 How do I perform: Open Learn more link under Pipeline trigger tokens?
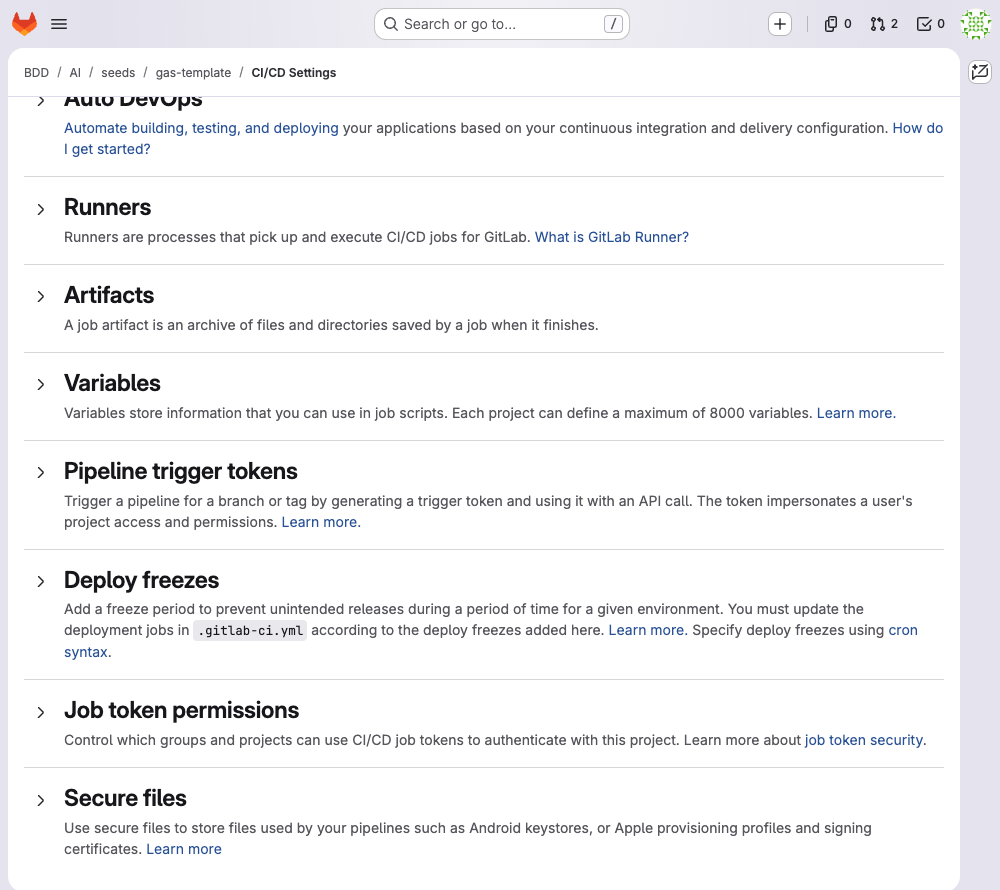pyautogui.click(x=321, y=522)
